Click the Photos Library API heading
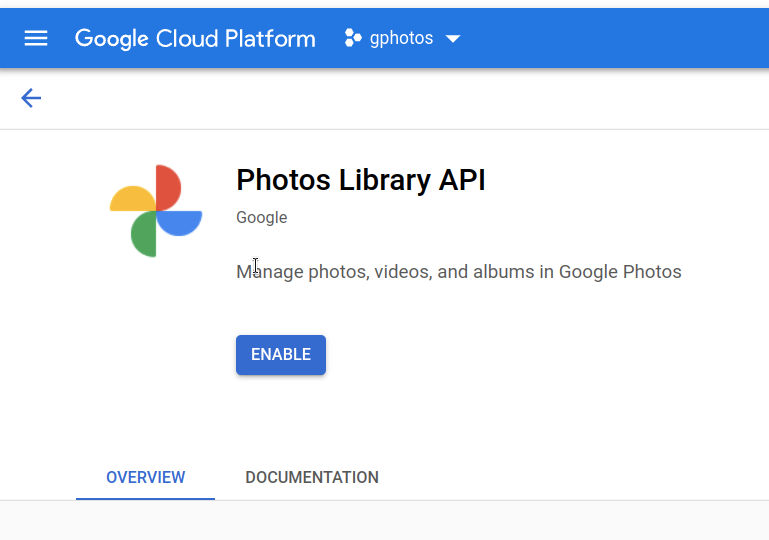 click(x=360, y=180)
